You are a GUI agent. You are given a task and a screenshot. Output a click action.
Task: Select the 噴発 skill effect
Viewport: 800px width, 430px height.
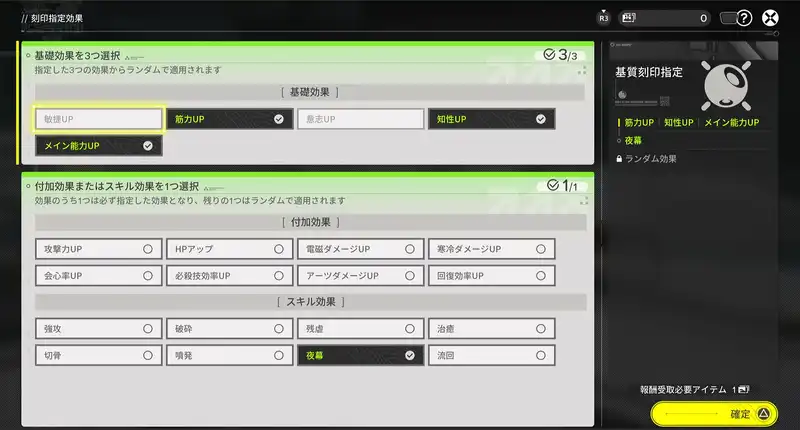pos(230,355)
